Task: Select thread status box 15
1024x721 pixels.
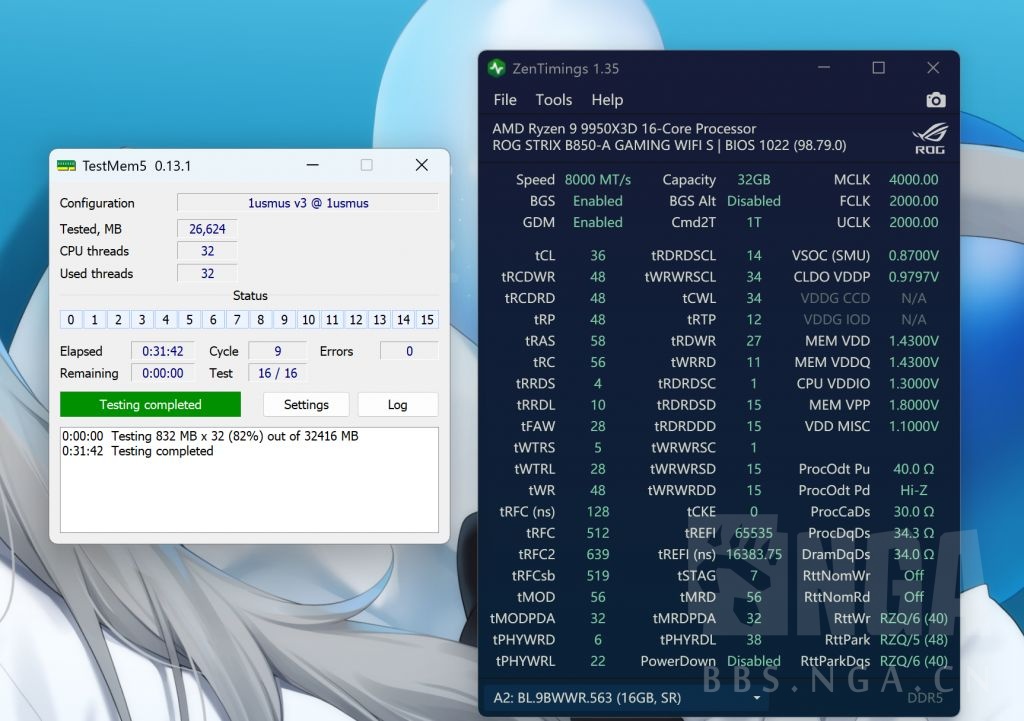Action: tap(427, 320)
